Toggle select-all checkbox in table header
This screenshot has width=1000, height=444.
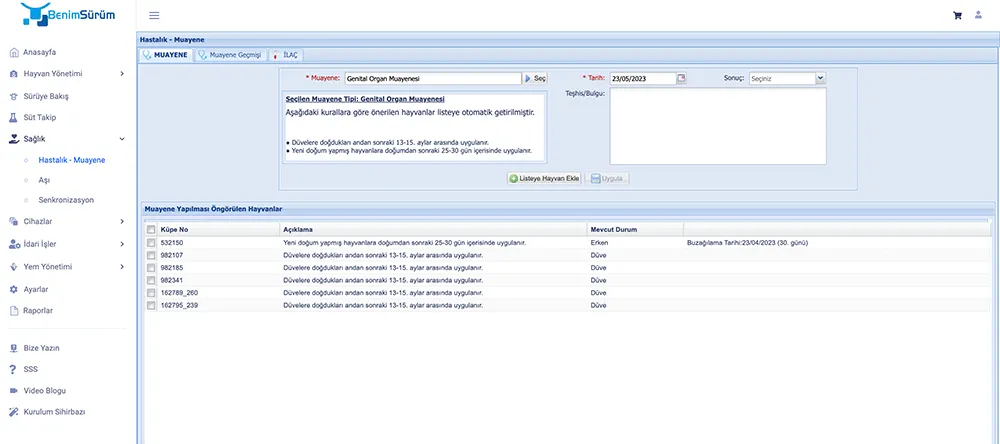(151, 230)
